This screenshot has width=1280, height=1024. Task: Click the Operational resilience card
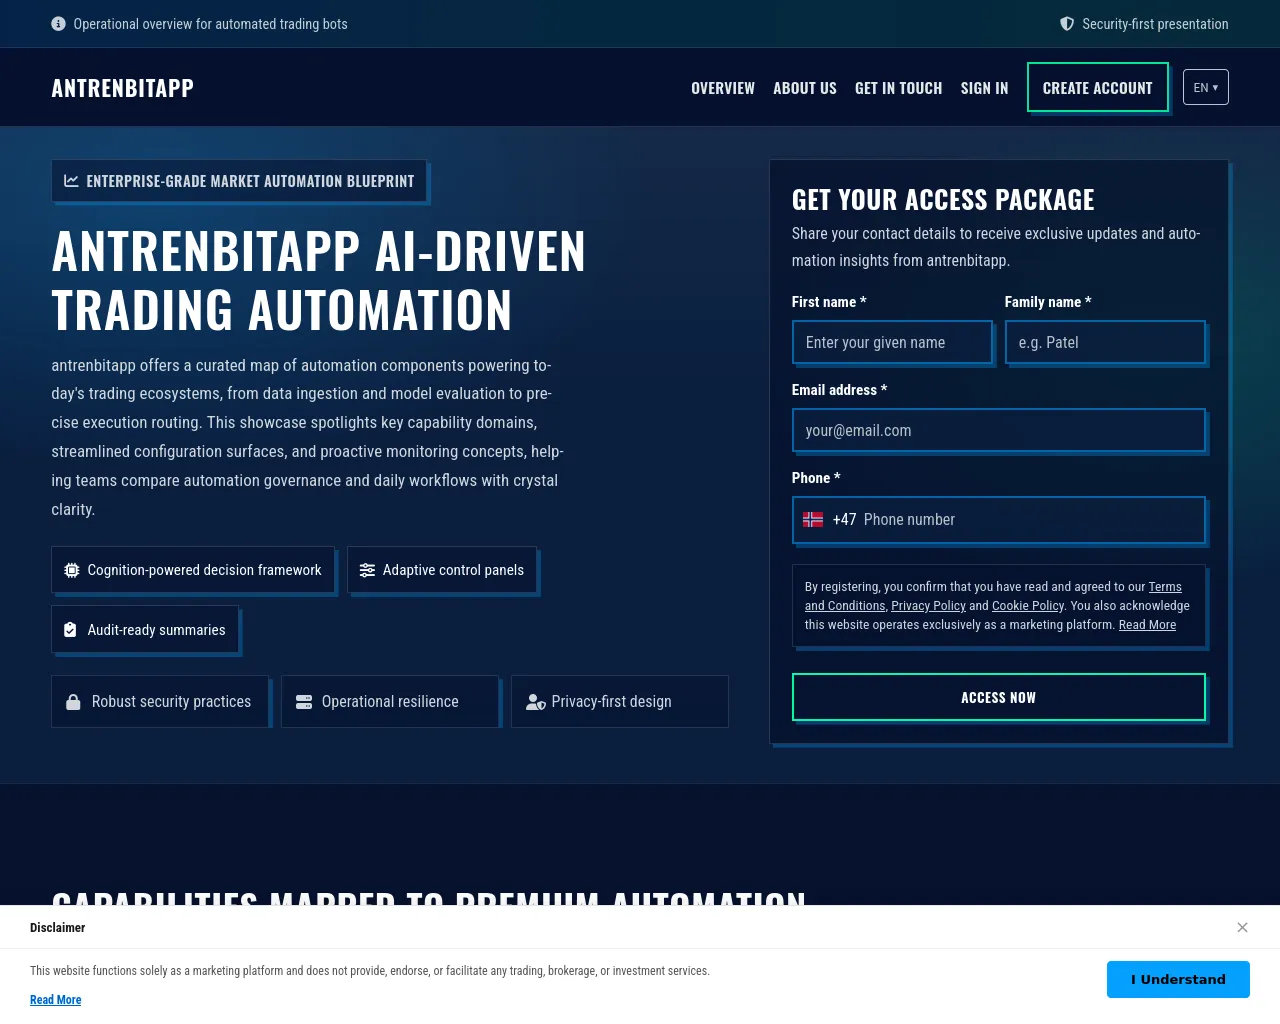point(390,701)
